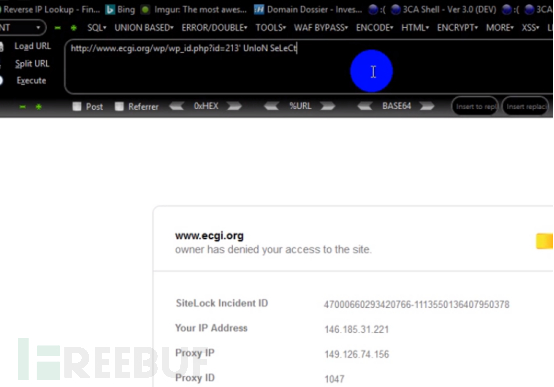The width and height of the screenshot is (554, 387).
Task: Click the left arrow before BASE64 to decode
Action: 365,106
